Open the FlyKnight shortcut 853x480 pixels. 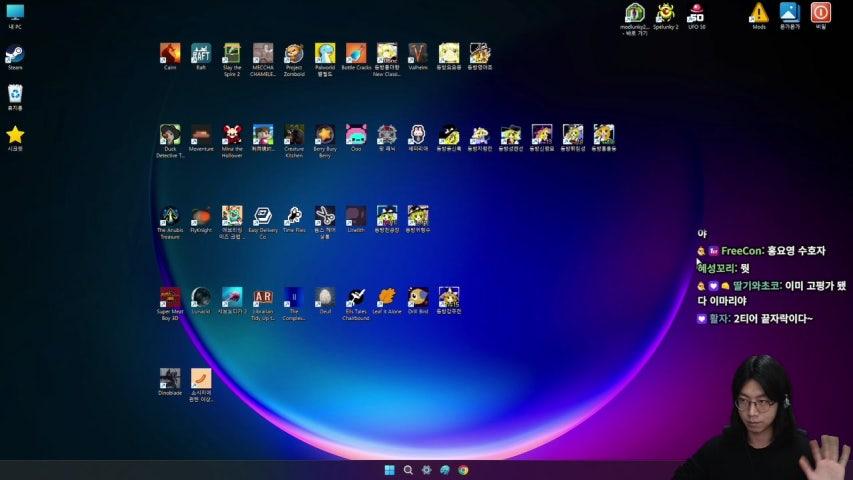(201, 218)
